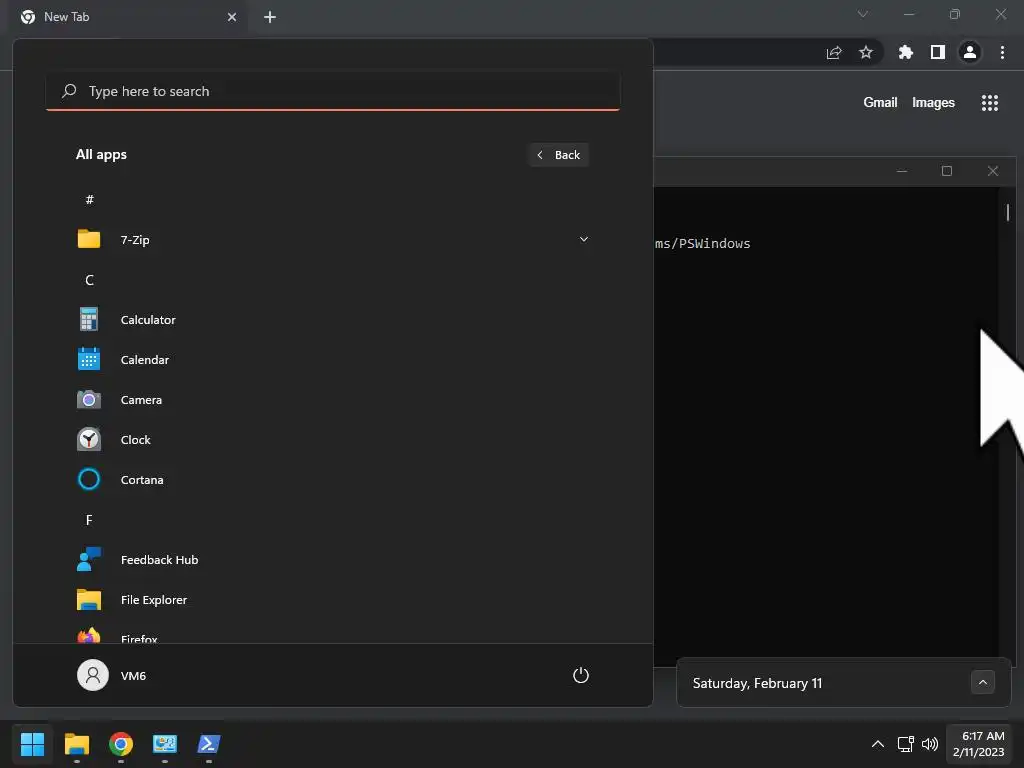Click the Windows Start button on taskbar
The image size is (1024, 768).
click(32, 744)
